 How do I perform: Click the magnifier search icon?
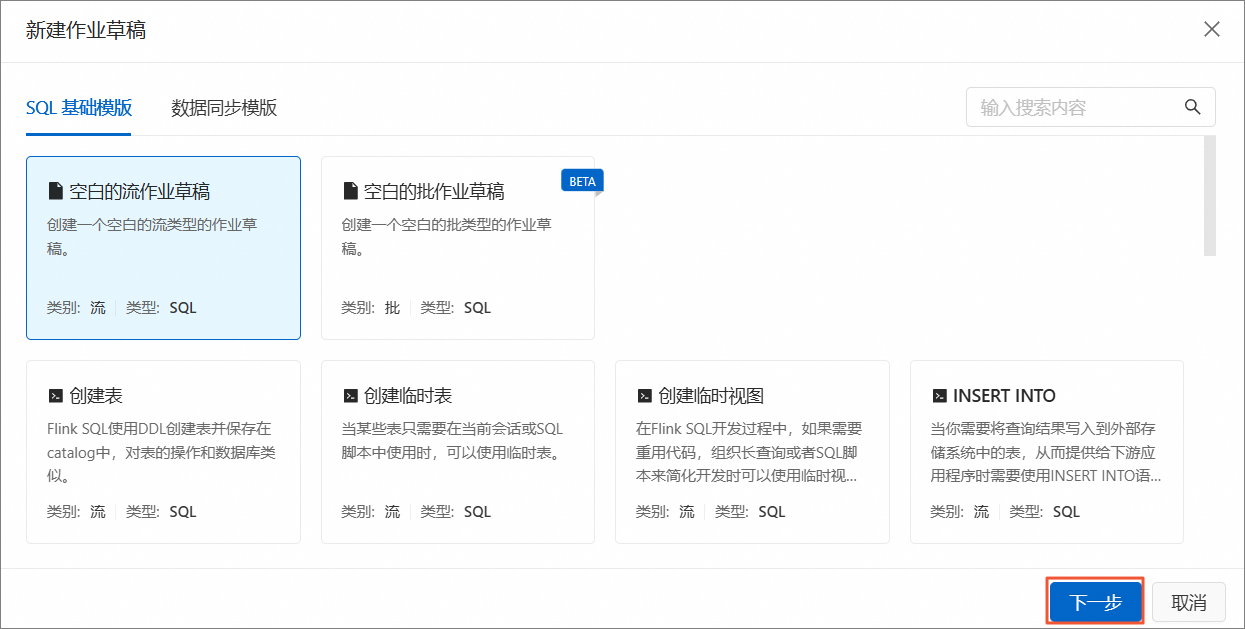tap(1192, 107)
